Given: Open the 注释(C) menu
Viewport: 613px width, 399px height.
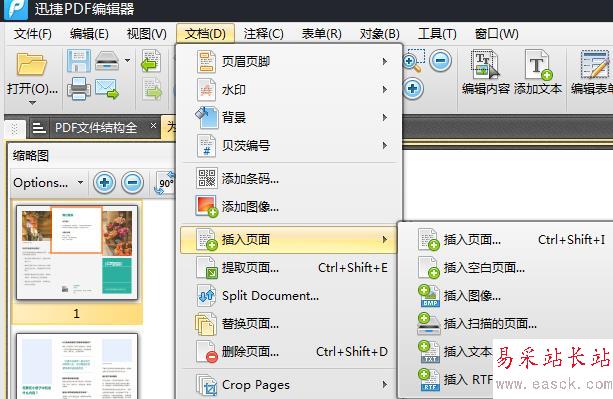Looking at the screenshot, I should coord(263,34).
